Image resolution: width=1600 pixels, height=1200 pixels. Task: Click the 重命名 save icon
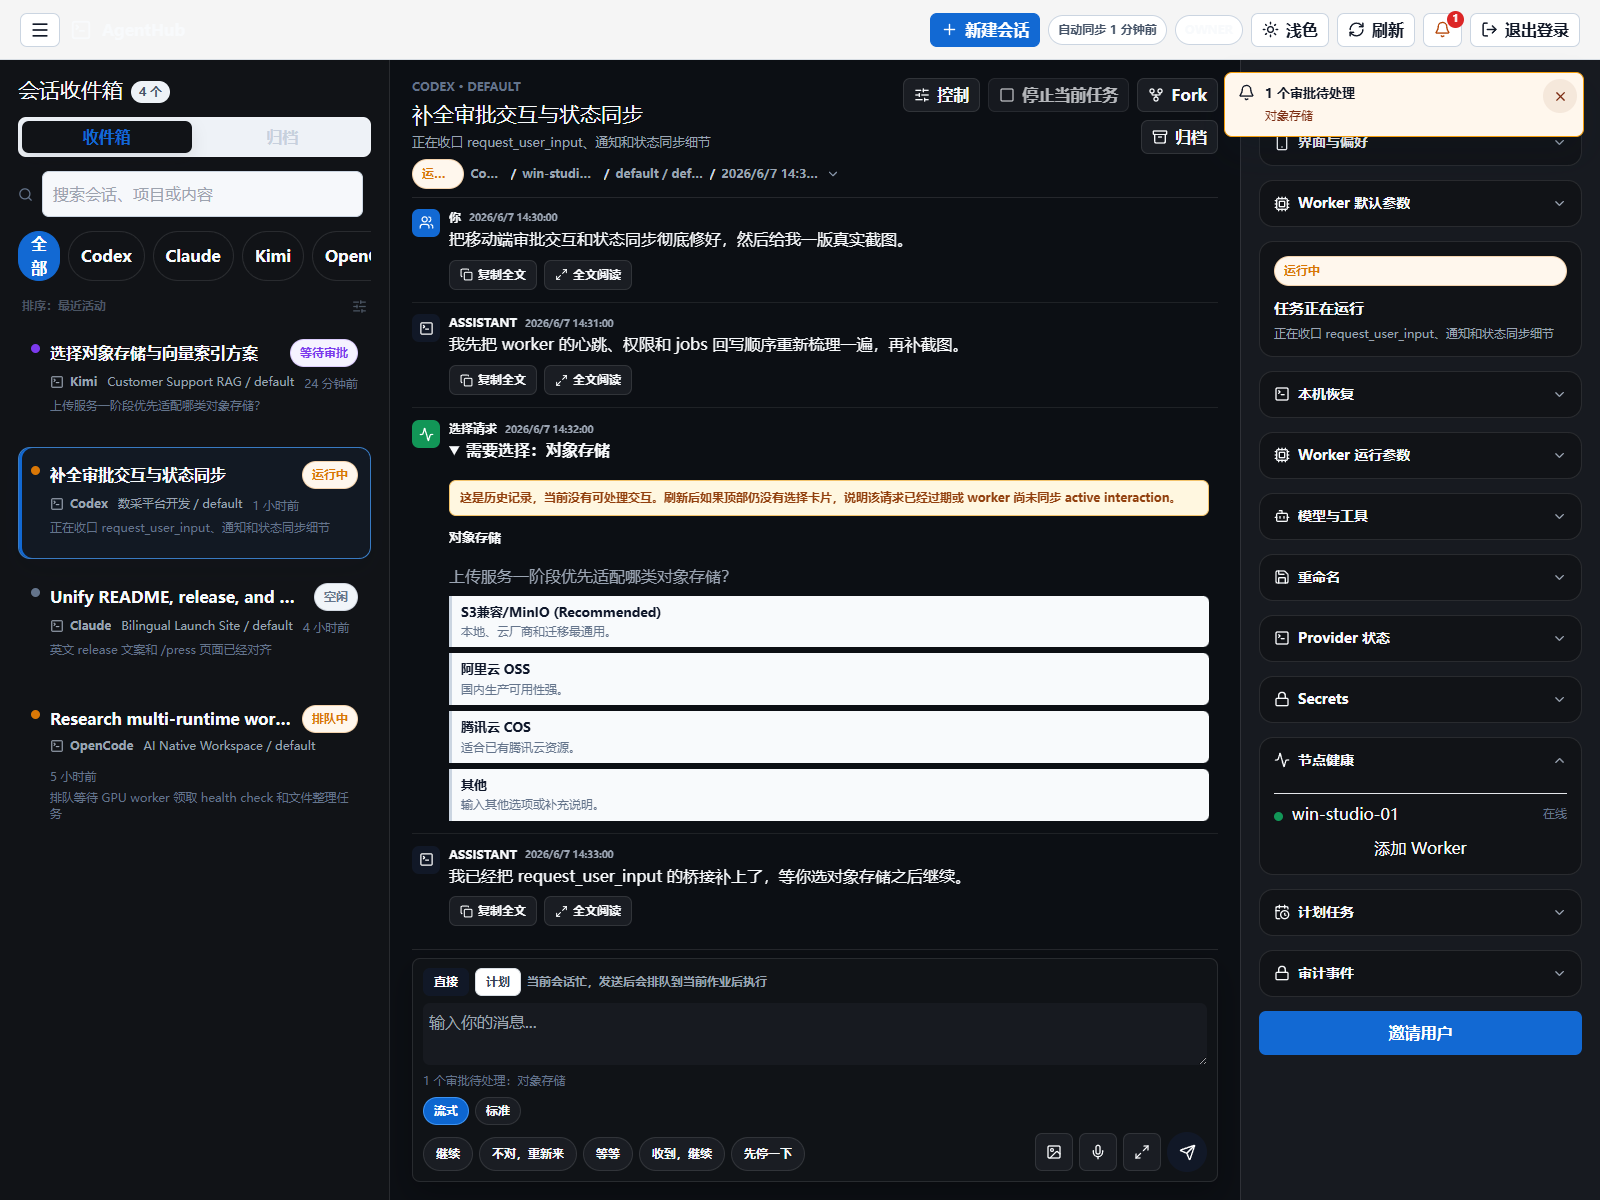[1282, 577]
